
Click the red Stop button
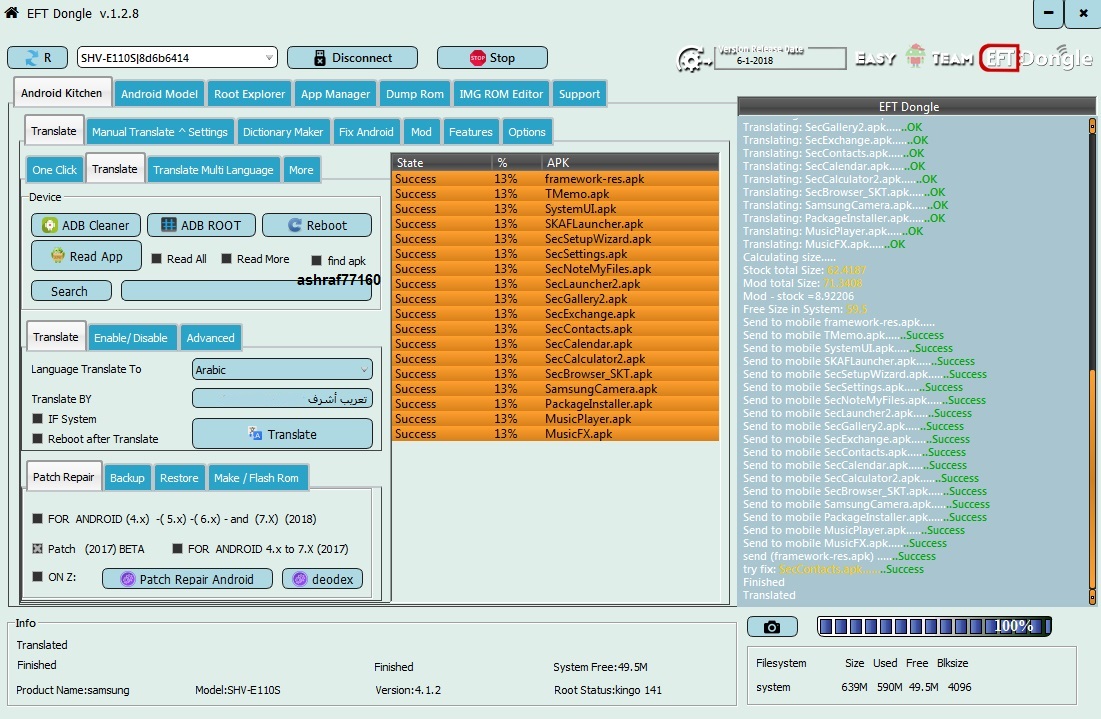click(x=492, y=58)
